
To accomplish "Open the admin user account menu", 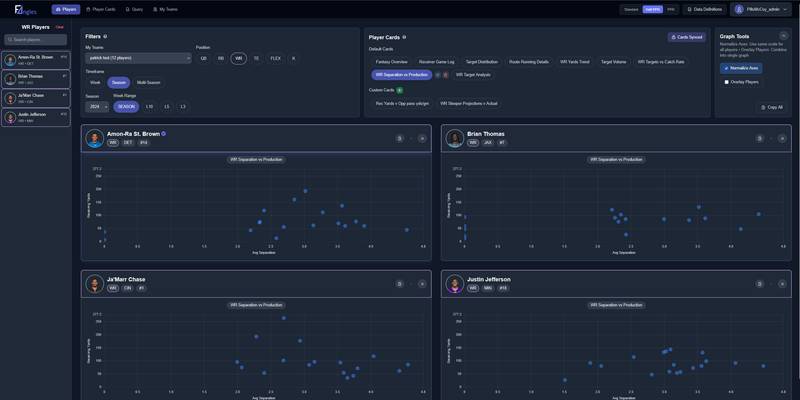I will tap(765, 9).
